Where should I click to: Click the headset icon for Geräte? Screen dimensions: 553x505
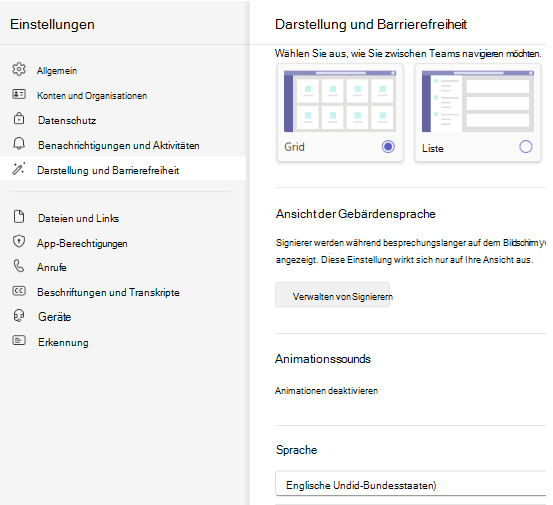(19, 316)
